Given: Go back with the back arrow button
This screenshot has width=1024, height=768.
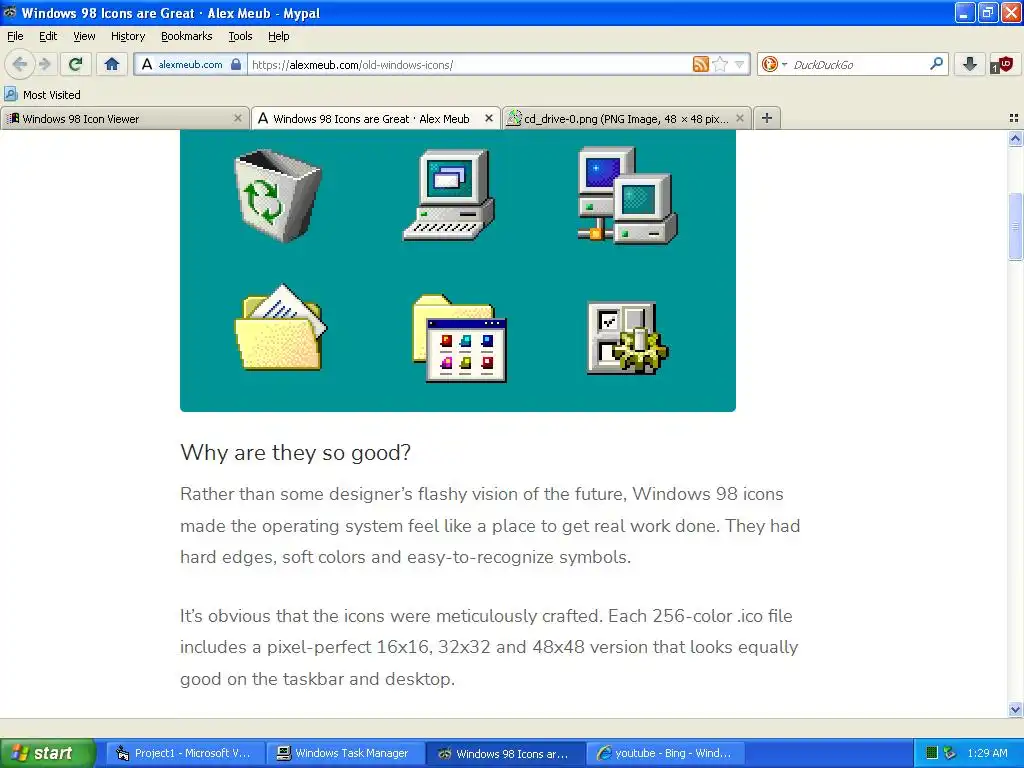Looking at the screenshot, I should click(x=20, y=64).
